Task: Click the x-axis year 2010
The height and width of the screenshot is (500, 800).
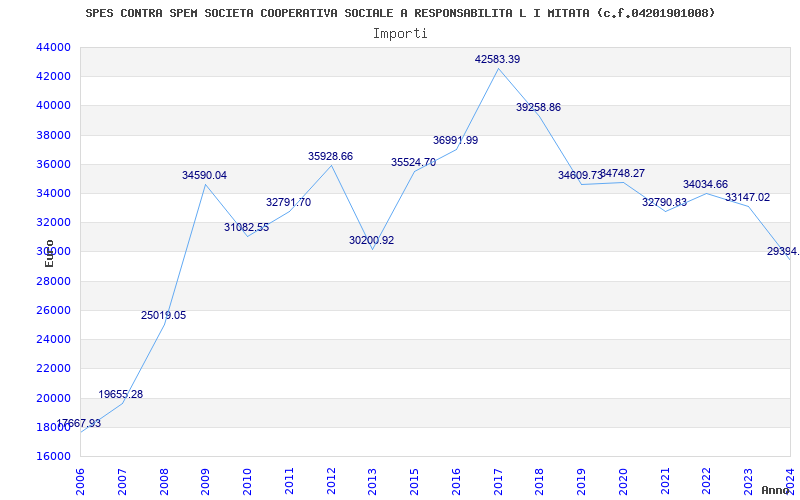Action: click(247, 482)
